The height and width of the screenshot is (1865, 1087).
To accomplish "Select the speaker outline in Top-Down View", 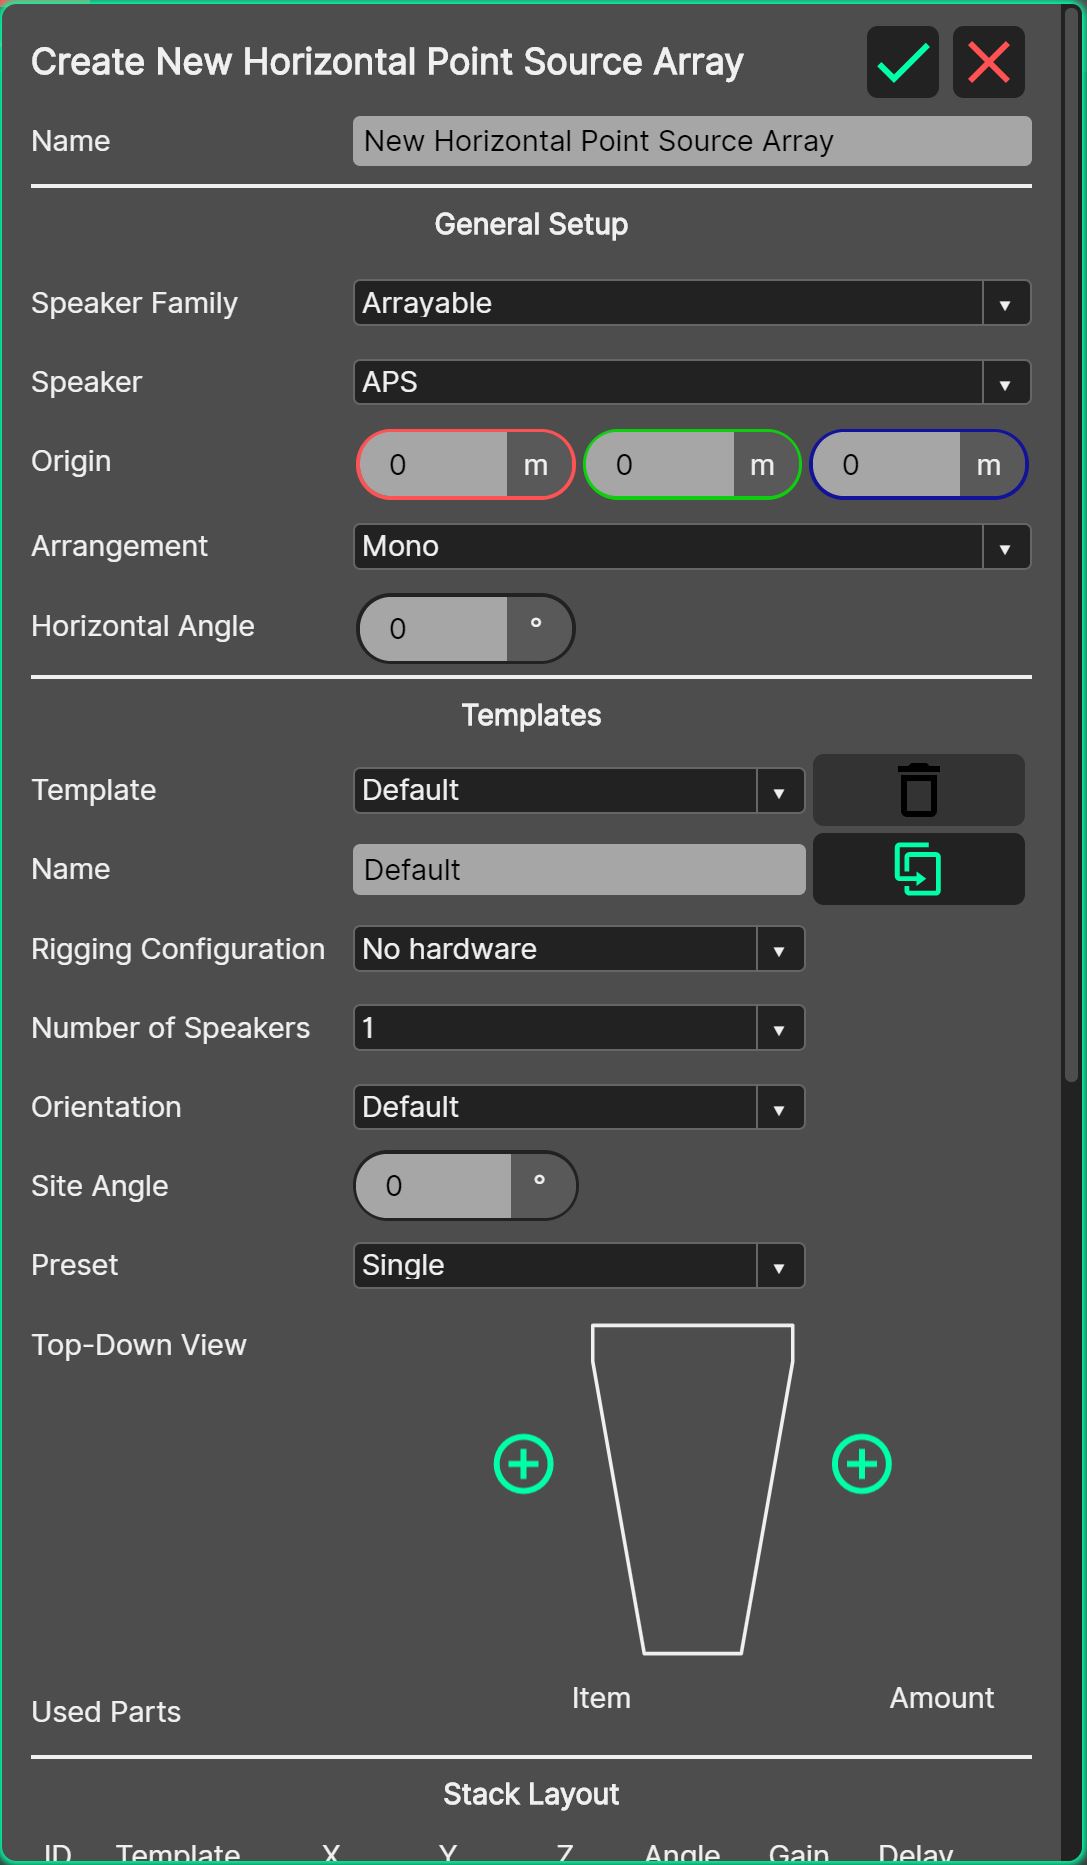I will [x=692, y=1488].
